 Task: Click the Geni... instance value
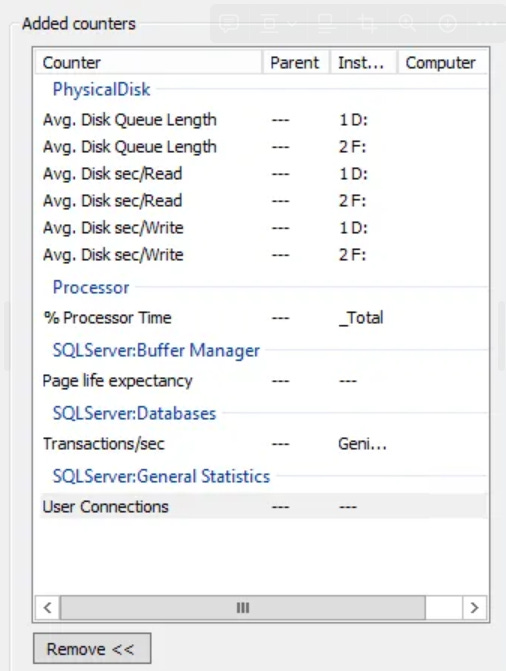pos(362,444)
